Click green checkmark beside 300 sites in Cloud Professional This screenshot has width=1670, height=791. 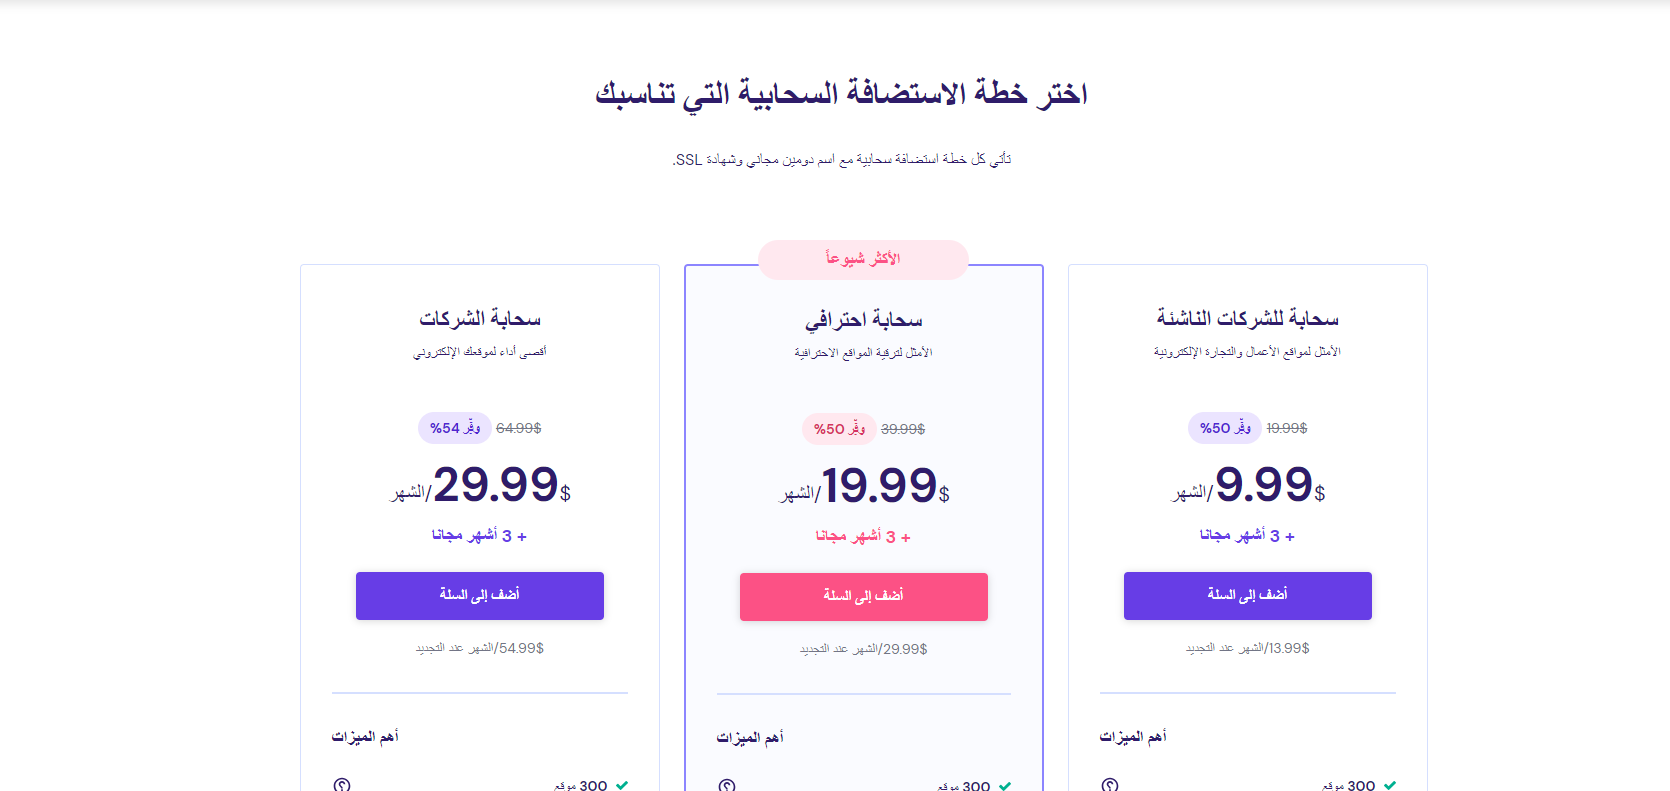[1005, 786]
